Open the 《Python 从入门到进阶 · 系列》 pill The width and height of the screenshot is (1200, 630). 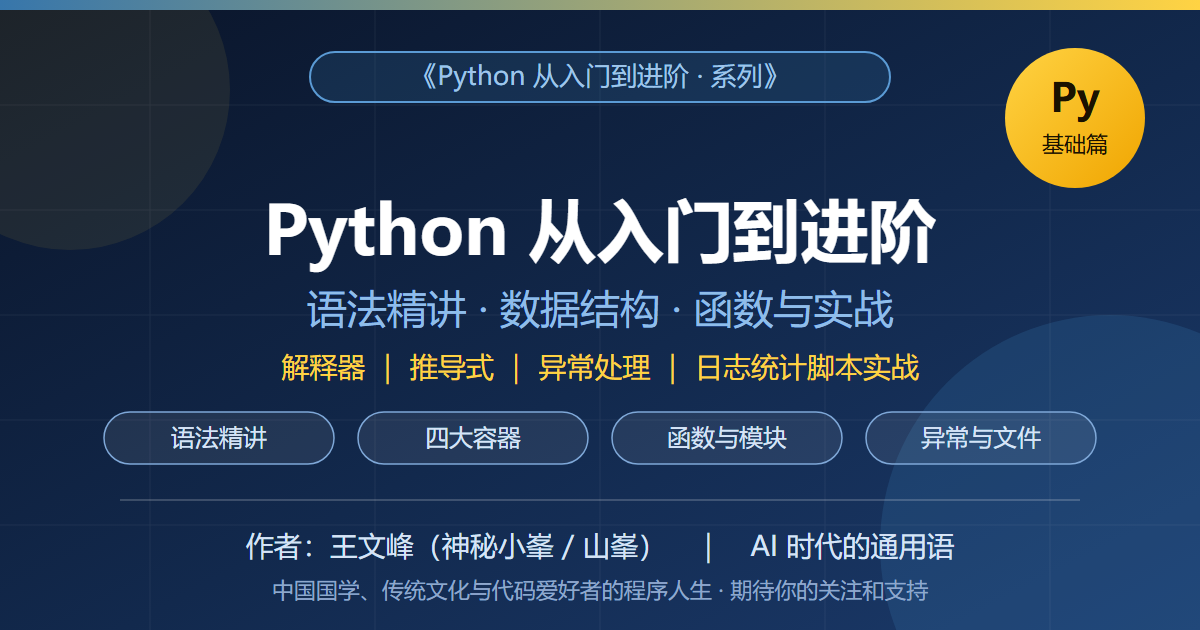[x=600, y=77]
